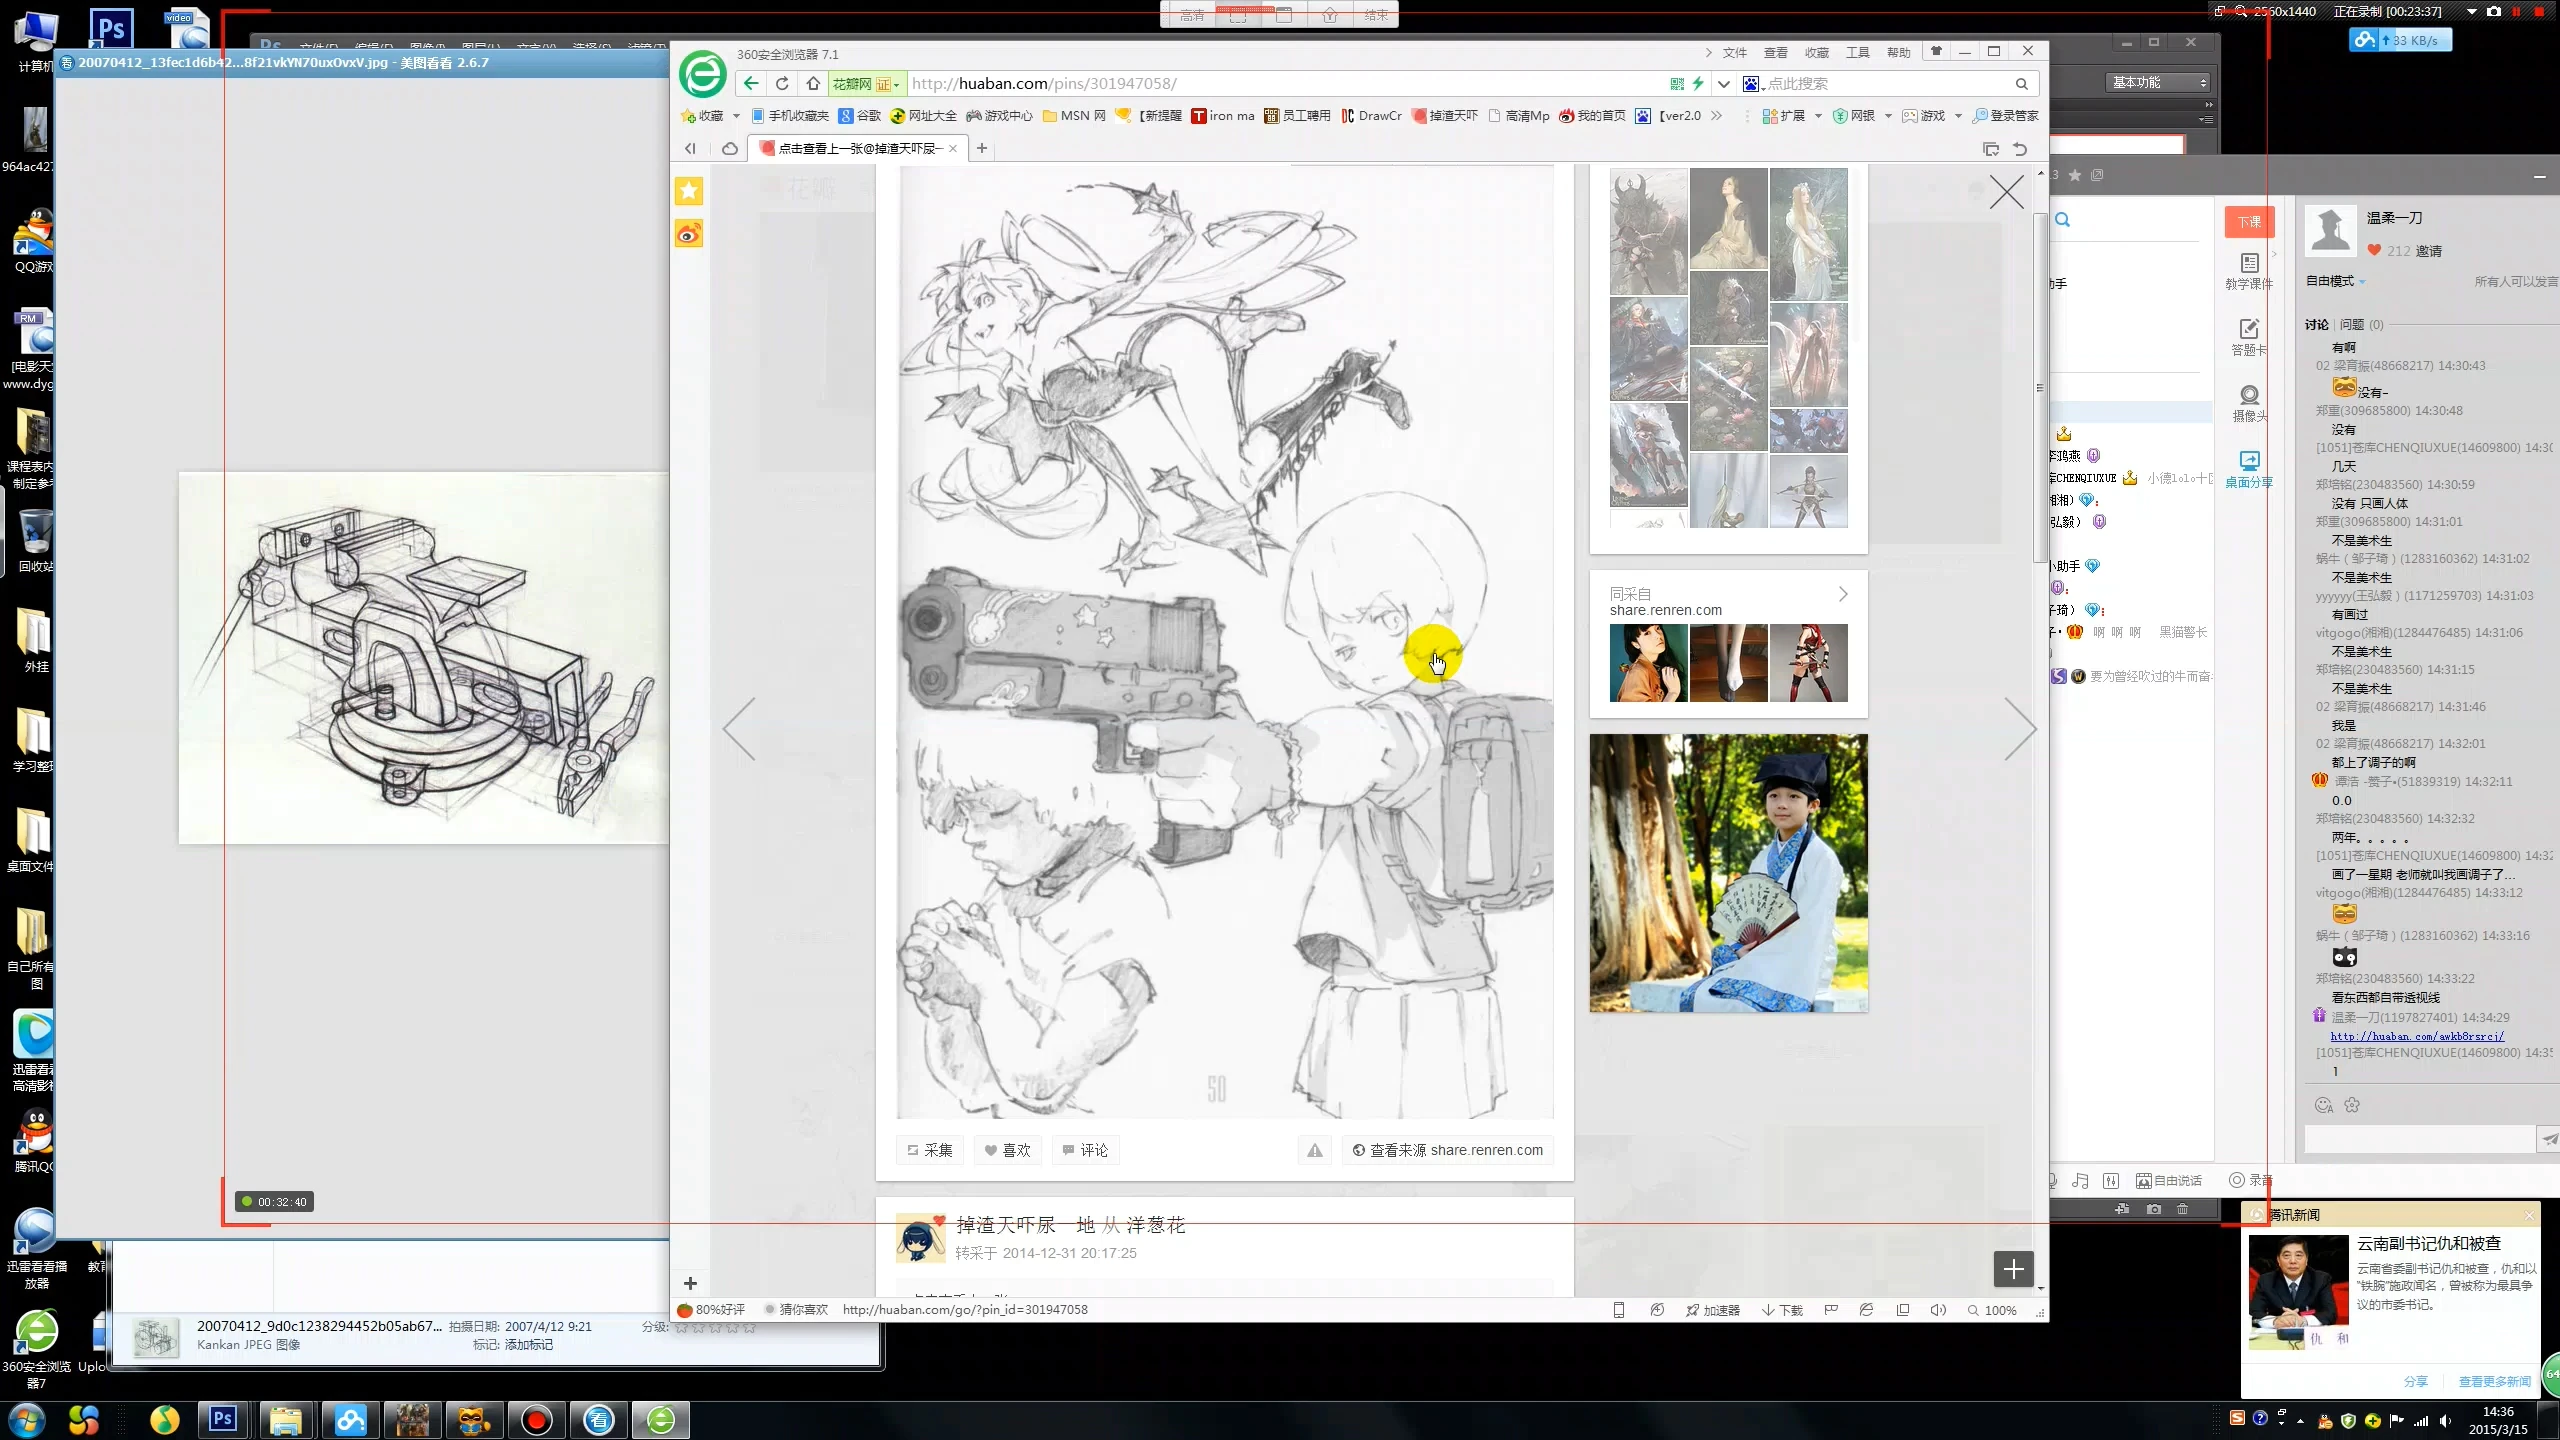Click the 喜欢 like button under the image
The image size is (2560, 1440).
click(x=1007, y=1150)
